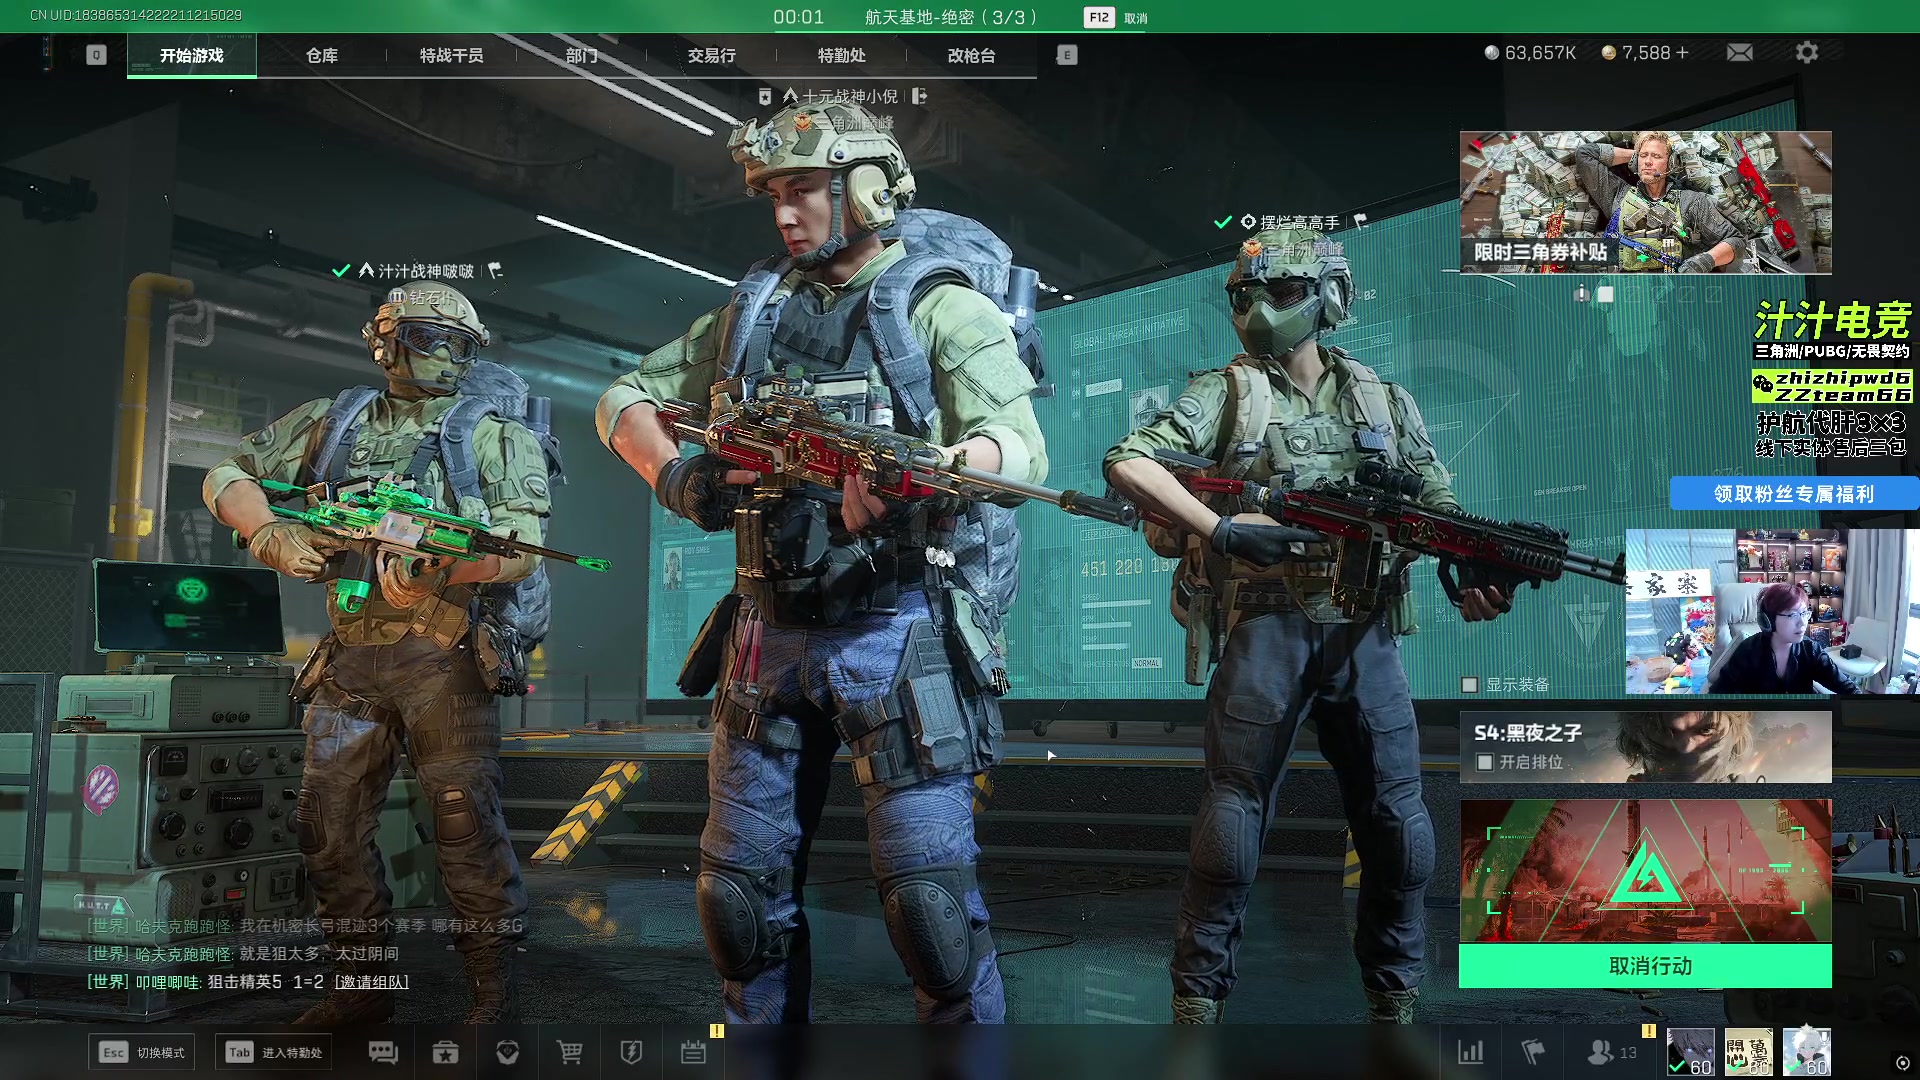Viewport: 1920px width, 1080px height.
Task: Select the filled banner page indicator square
Action: [x=1605, y=294]
